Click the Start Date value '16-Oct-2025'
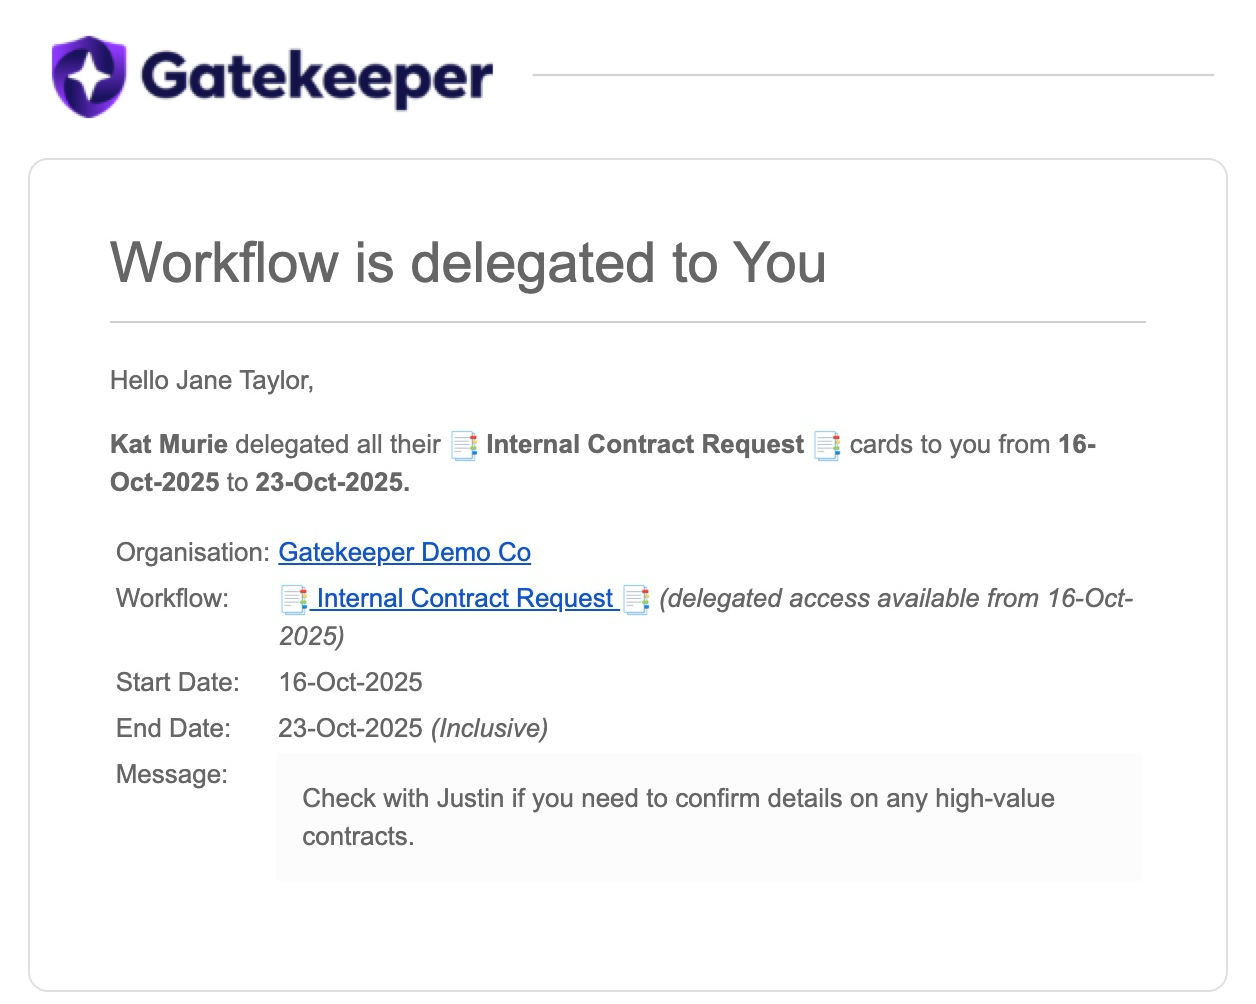The image size is (1256, 1004). click(x=350, y=682)
